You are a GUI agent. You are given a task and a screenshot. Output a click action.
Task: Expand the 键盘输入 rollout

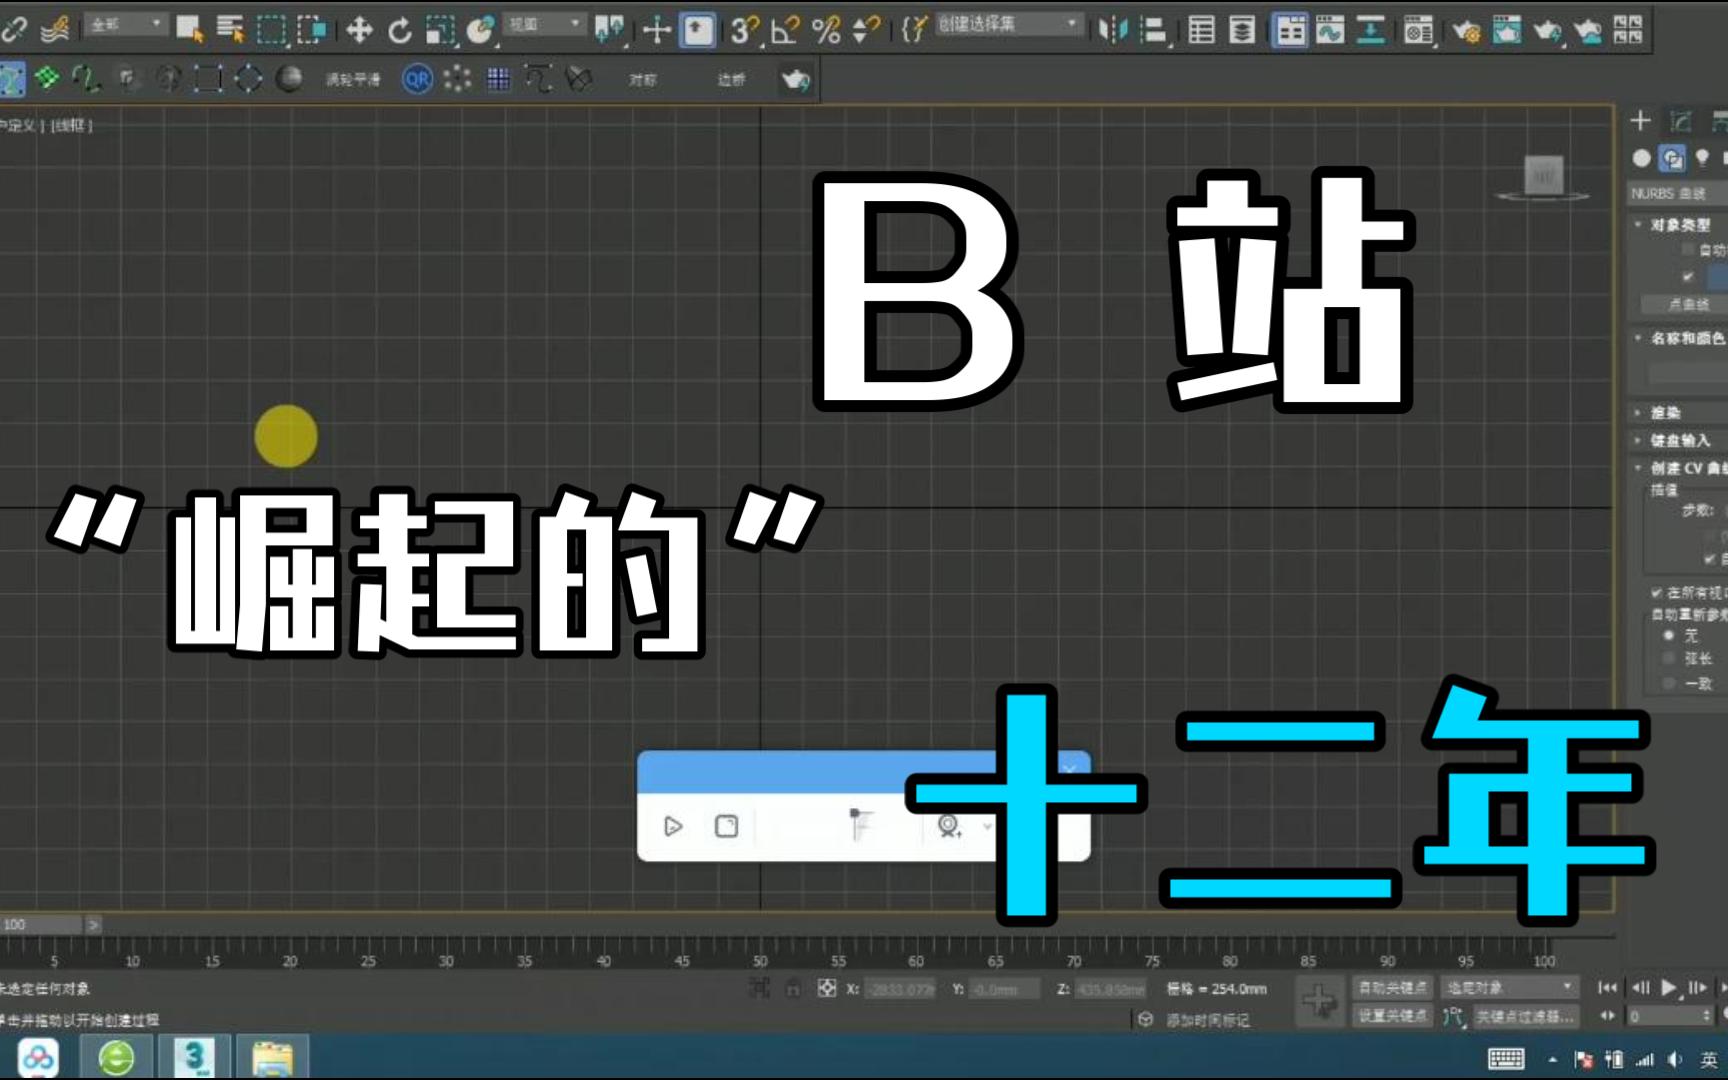[1679, 440]
